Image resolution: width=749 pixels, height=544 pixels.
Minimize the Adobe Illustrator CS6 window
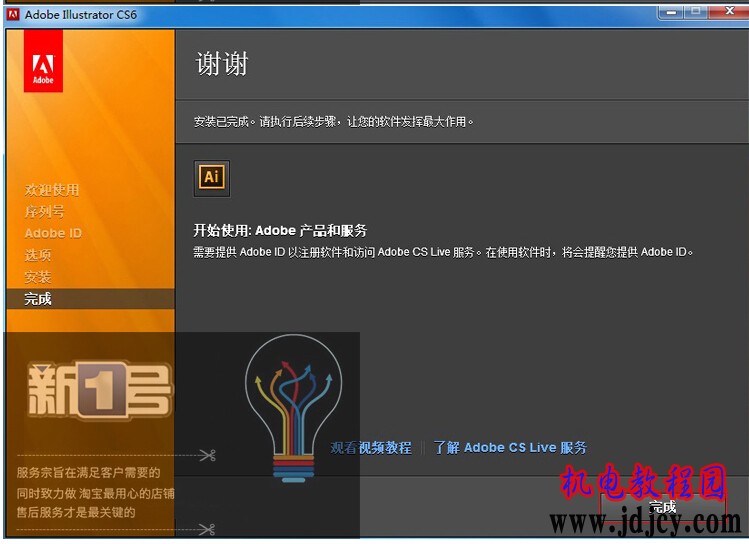click(x=671, y=11)
